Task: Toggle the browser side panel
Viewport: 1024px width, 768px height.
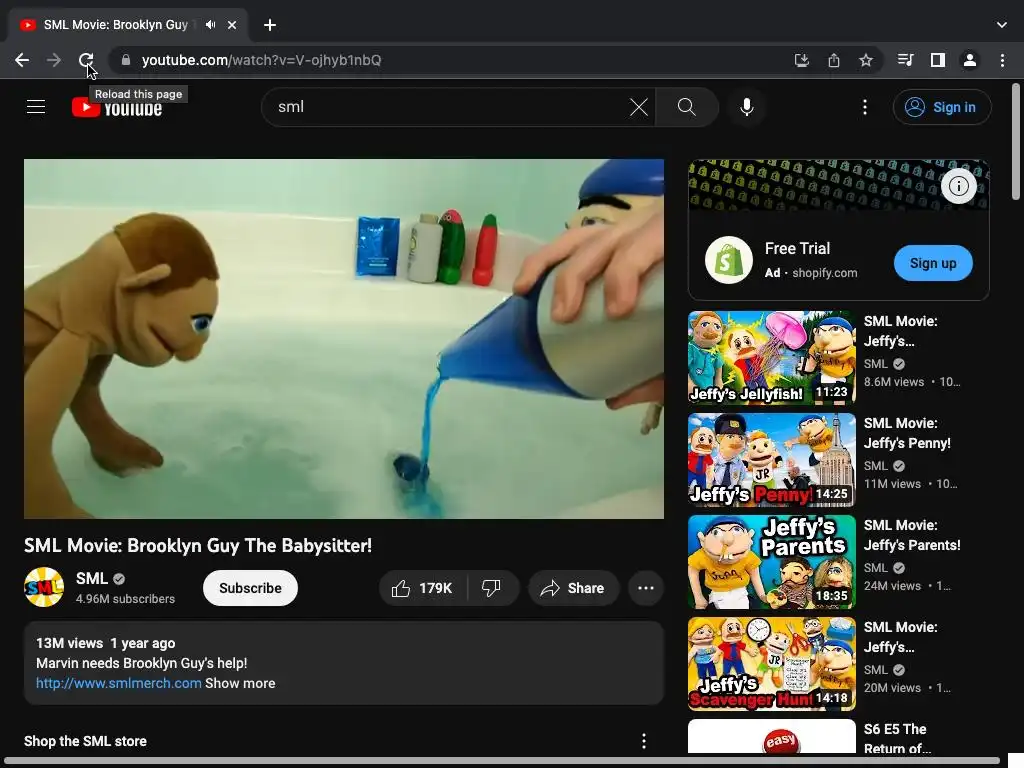Action: point(938,60)
